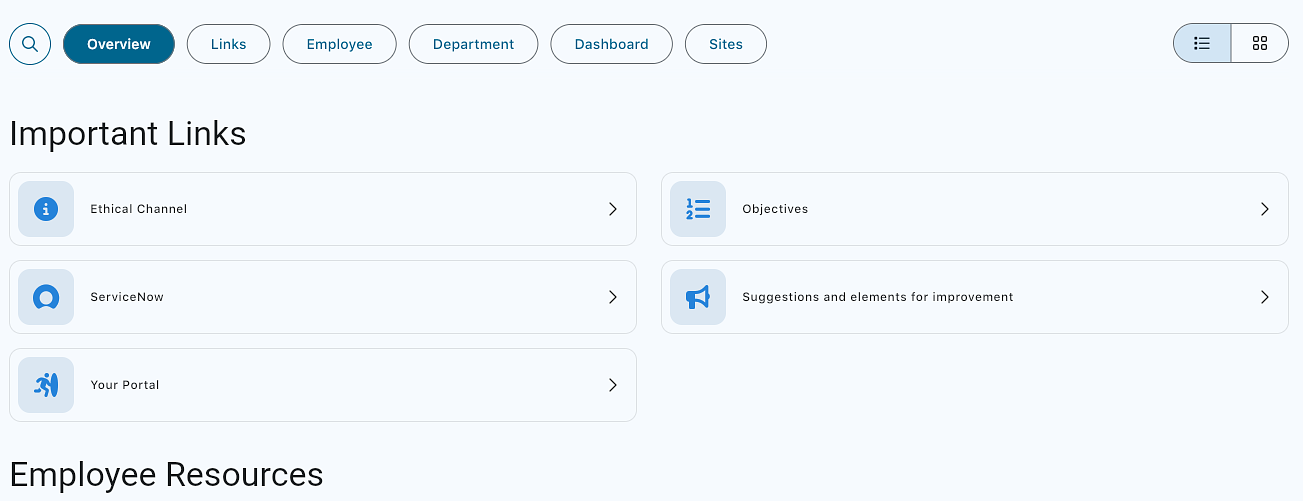Open Suggestions and elements for improvement link
Viewport: 1303px width, 501px height.
[878, 297]
